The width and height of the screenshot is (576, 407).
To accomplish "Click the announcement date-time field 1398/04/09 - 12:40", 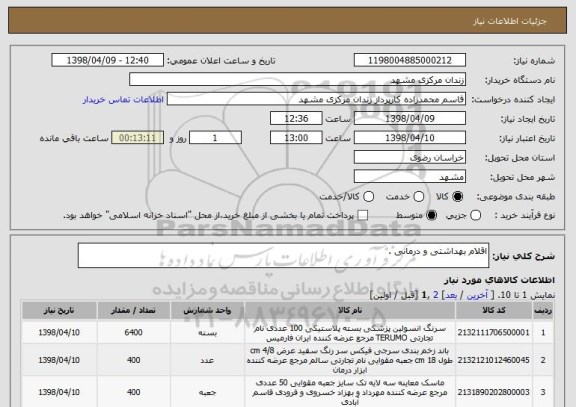I will [x=108, y=60].
